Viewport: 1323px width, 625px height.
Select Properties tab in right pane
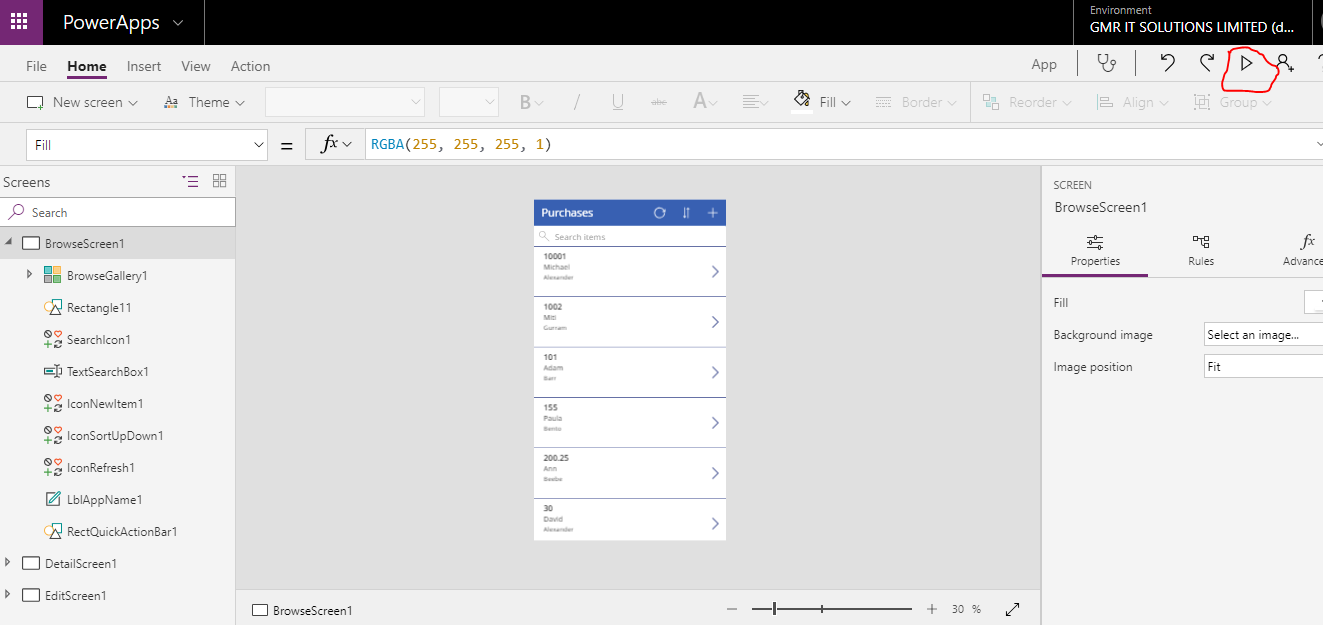point(1095,250)
